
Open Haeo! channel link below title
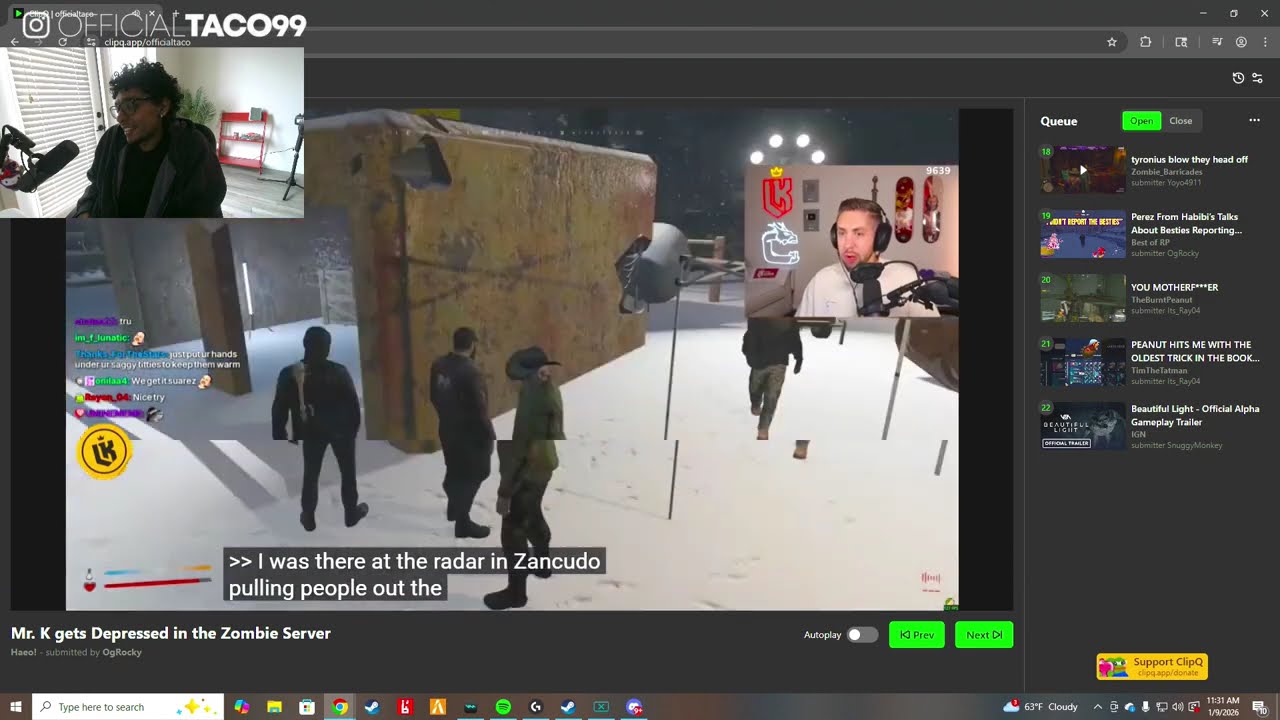pyautogui.click(x=24, y=652)
